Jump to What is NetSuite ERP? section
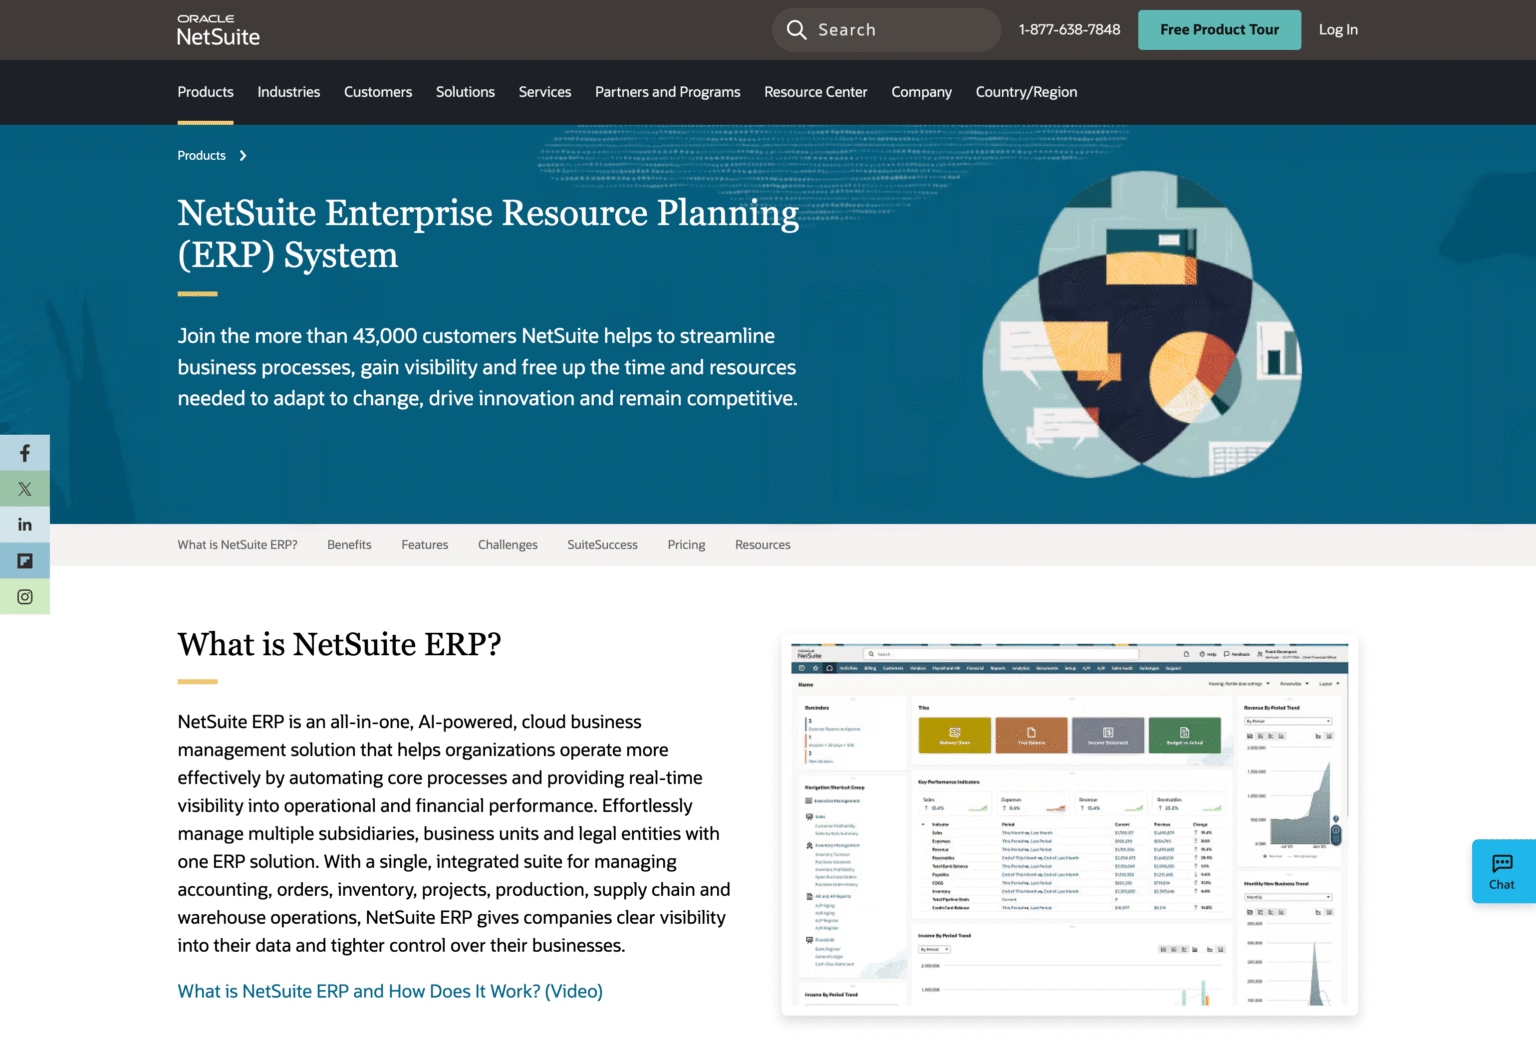Image resolution: width=1536 pixels, height=1049 pixels. click(x=238, y=545)
